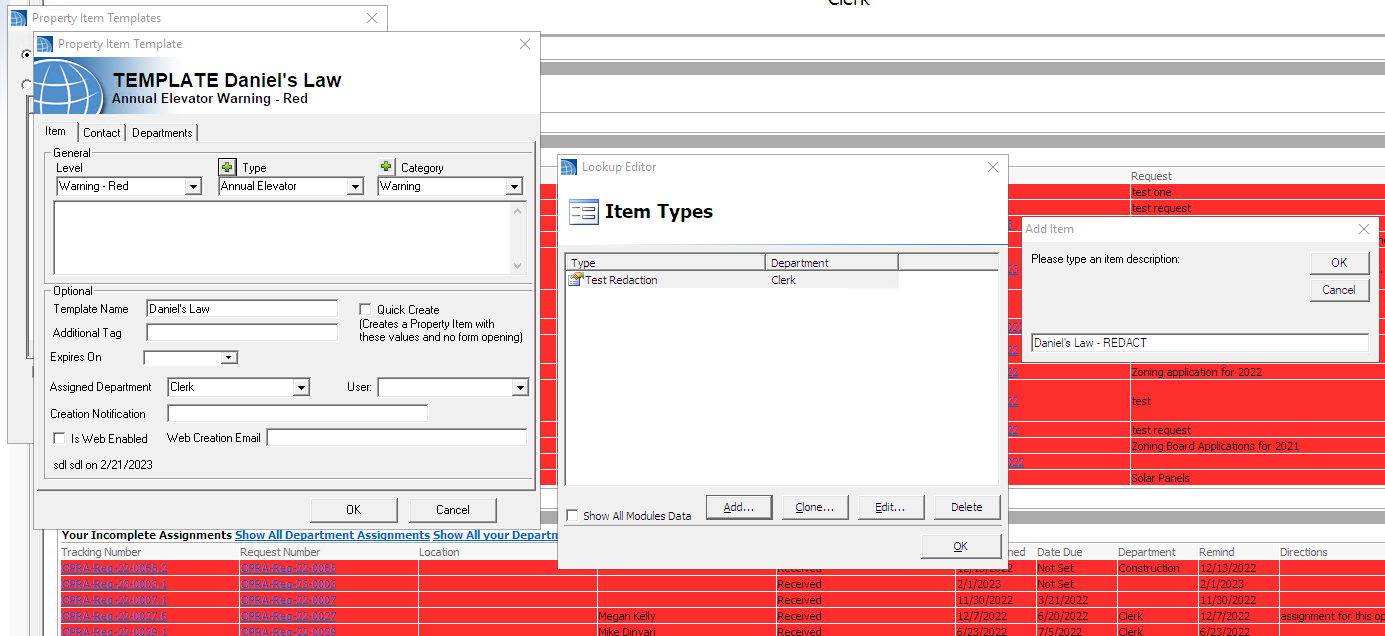
Task: Click scroll-up arrow of description text area
Action: [x=518, y=211]
